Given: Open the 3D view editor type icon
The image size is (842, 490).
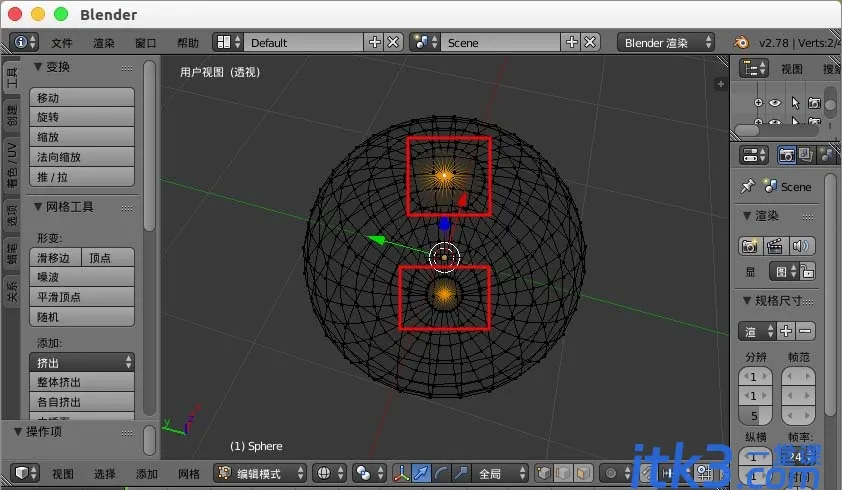Looking at the screenshot, I should click(x=25, y=473).
